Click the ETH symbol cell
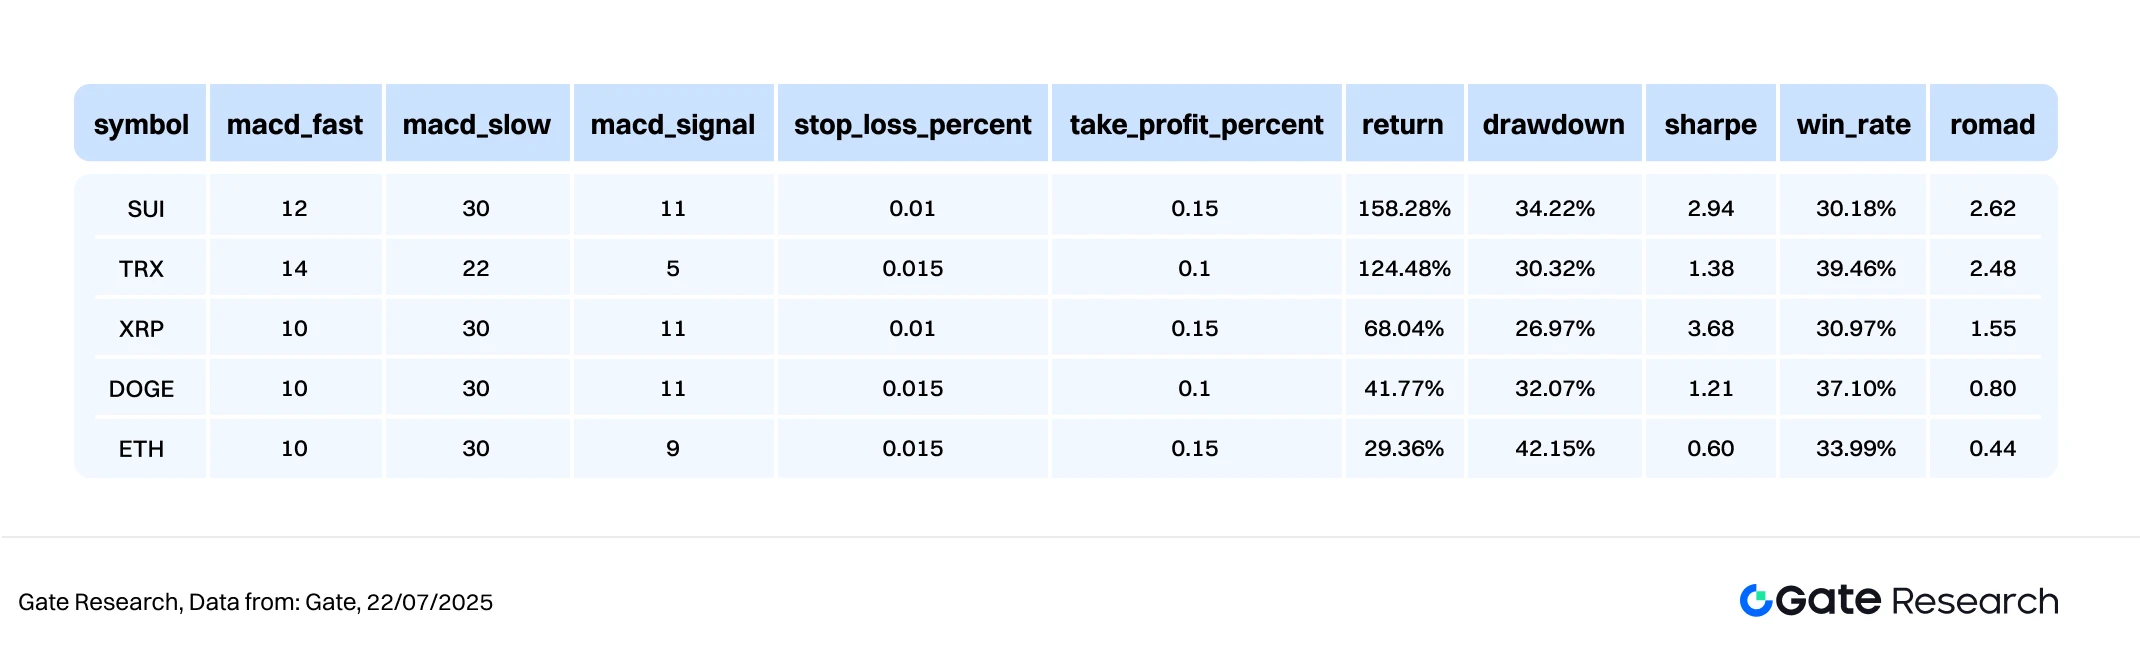 coord(141,449)
